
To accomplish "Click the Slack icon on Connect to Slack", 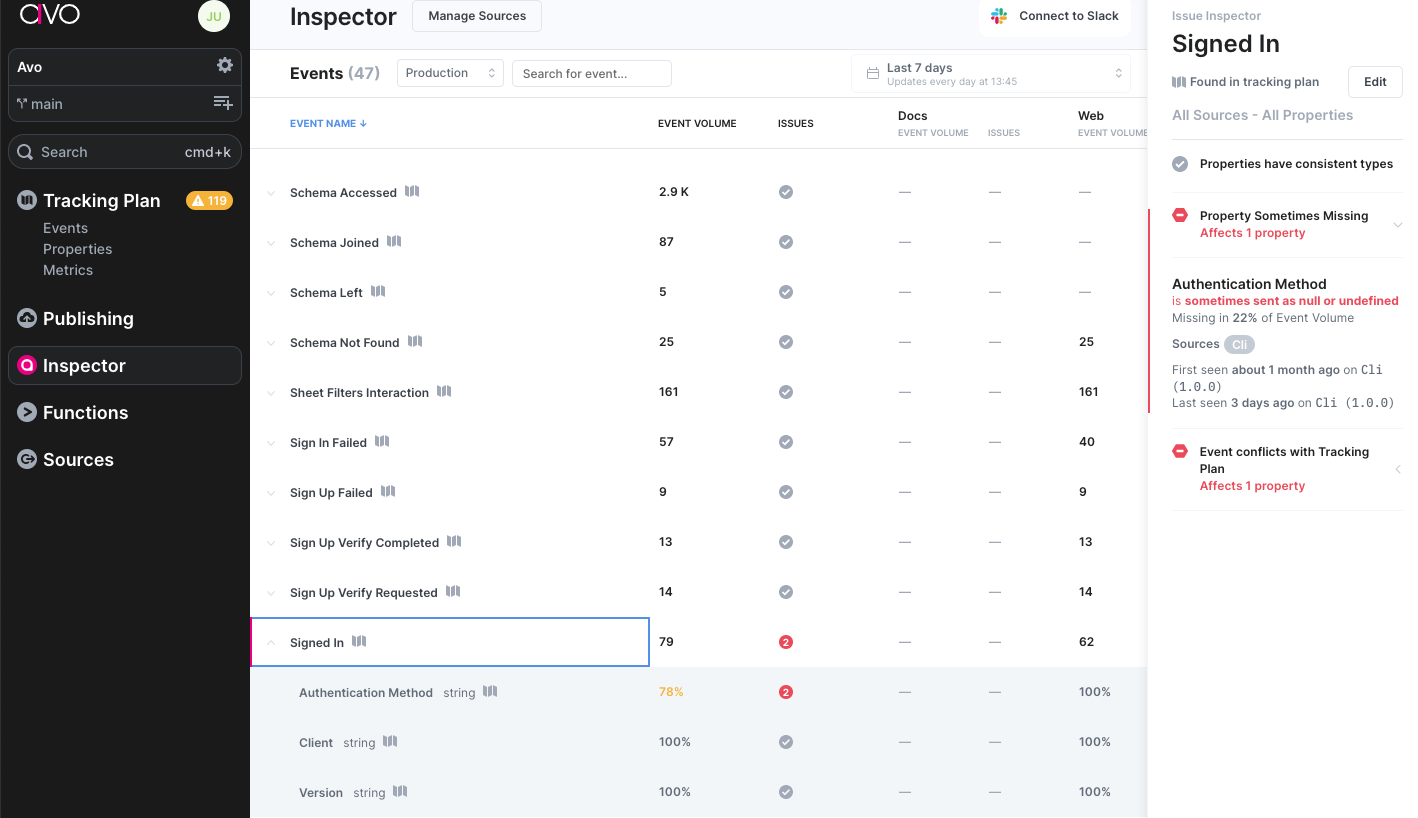I will 997,16.
